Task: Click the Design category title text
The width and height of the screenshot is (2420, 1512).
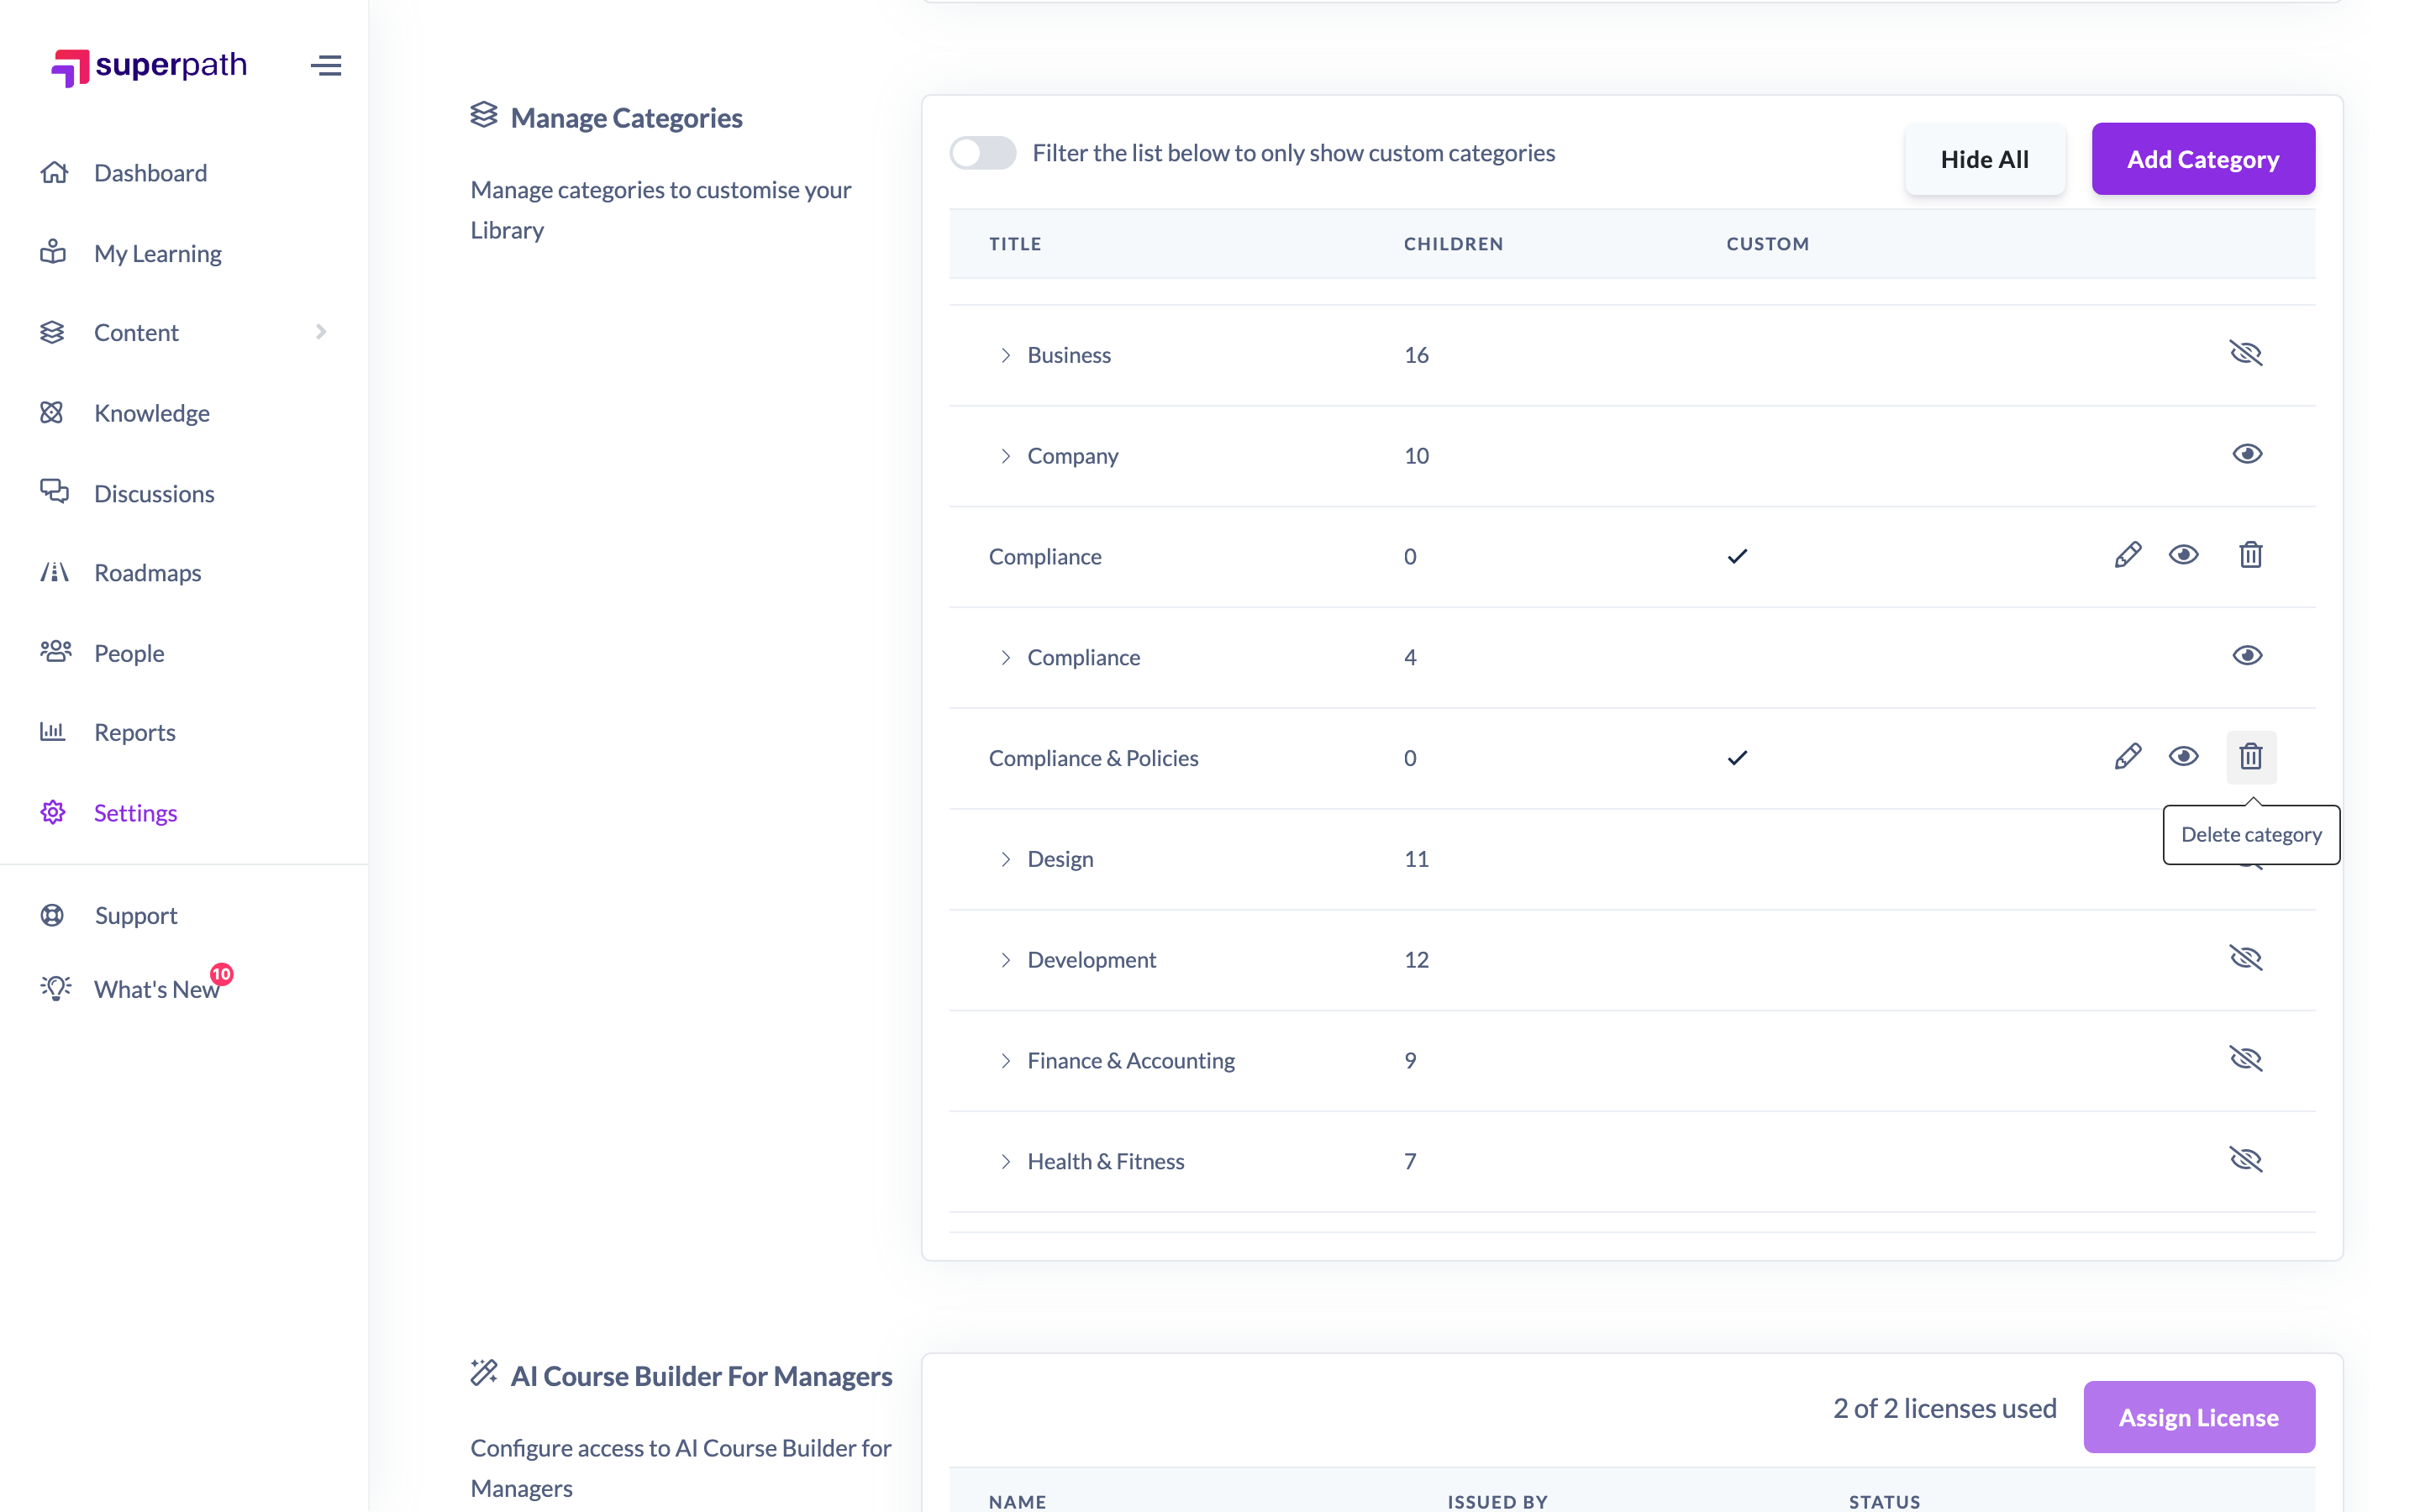Action: (x=1060, y=859)
